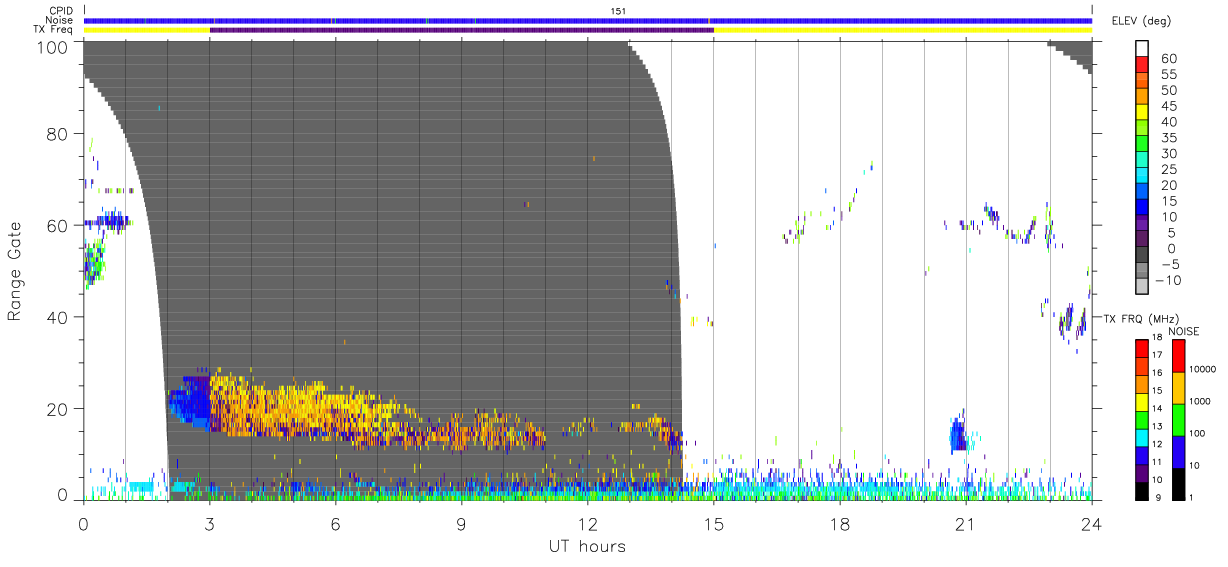The width and height of the screenshot is (1228, 567).
Task: Select yellow swatch in ELEV color bar
Action: pyautogui.click(x=1142, y=112)
